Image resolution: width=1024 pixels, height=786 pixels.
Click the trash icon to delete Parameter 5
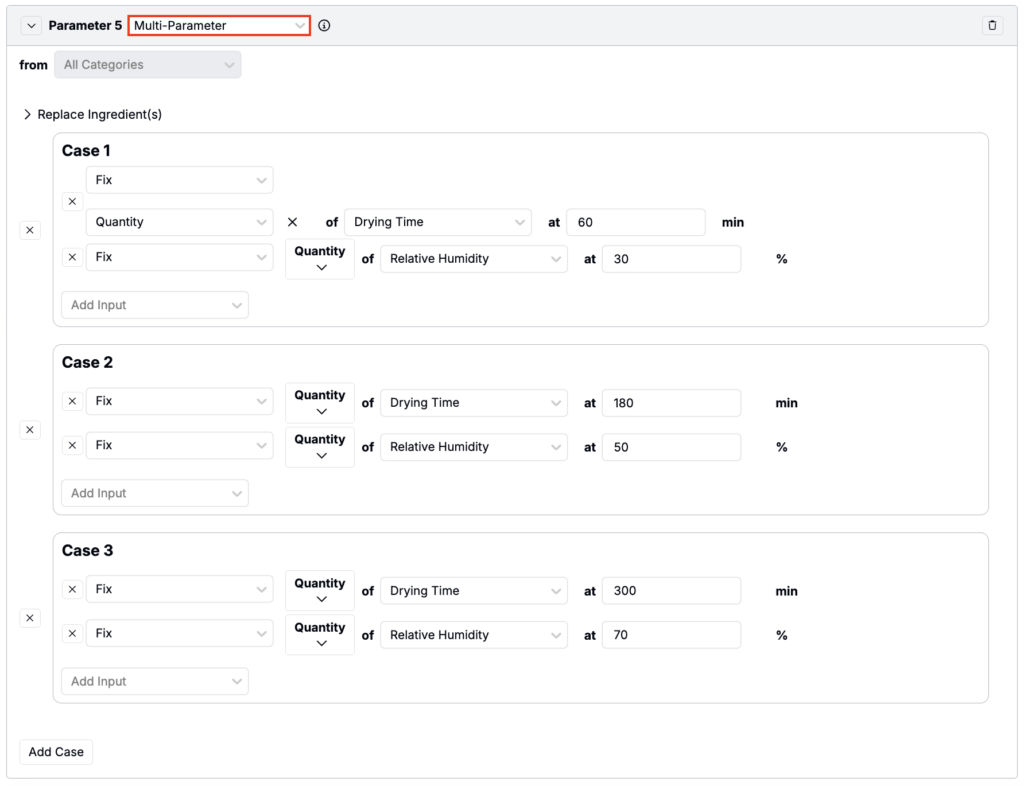[992, 25]
